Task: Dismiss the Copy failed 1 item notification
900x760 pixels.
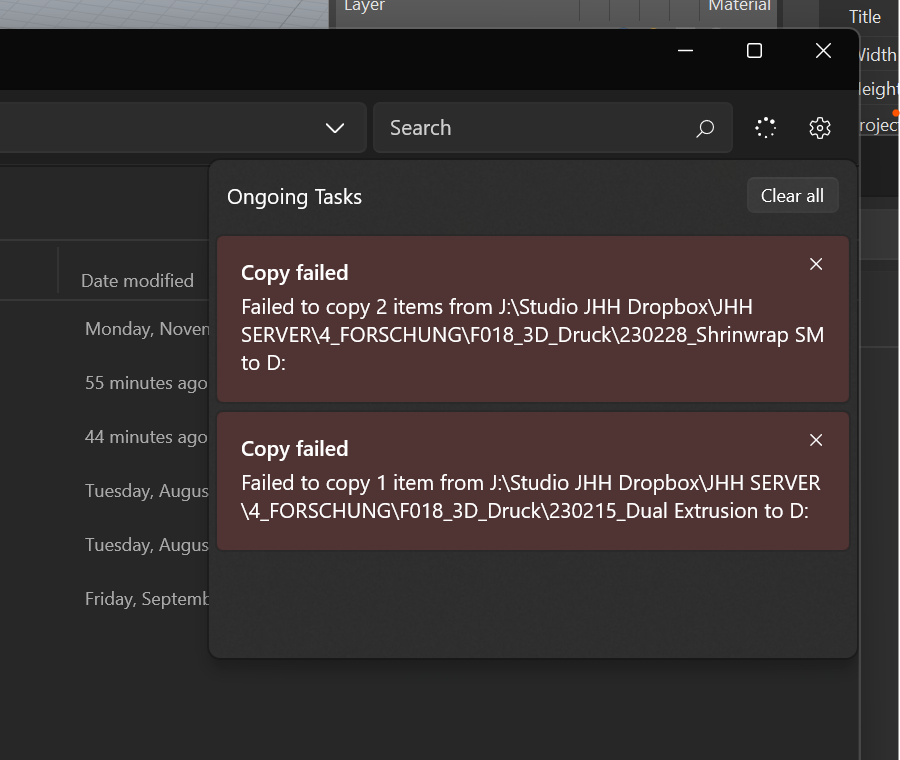Action: pyautogui.click(x=816, y=440)
